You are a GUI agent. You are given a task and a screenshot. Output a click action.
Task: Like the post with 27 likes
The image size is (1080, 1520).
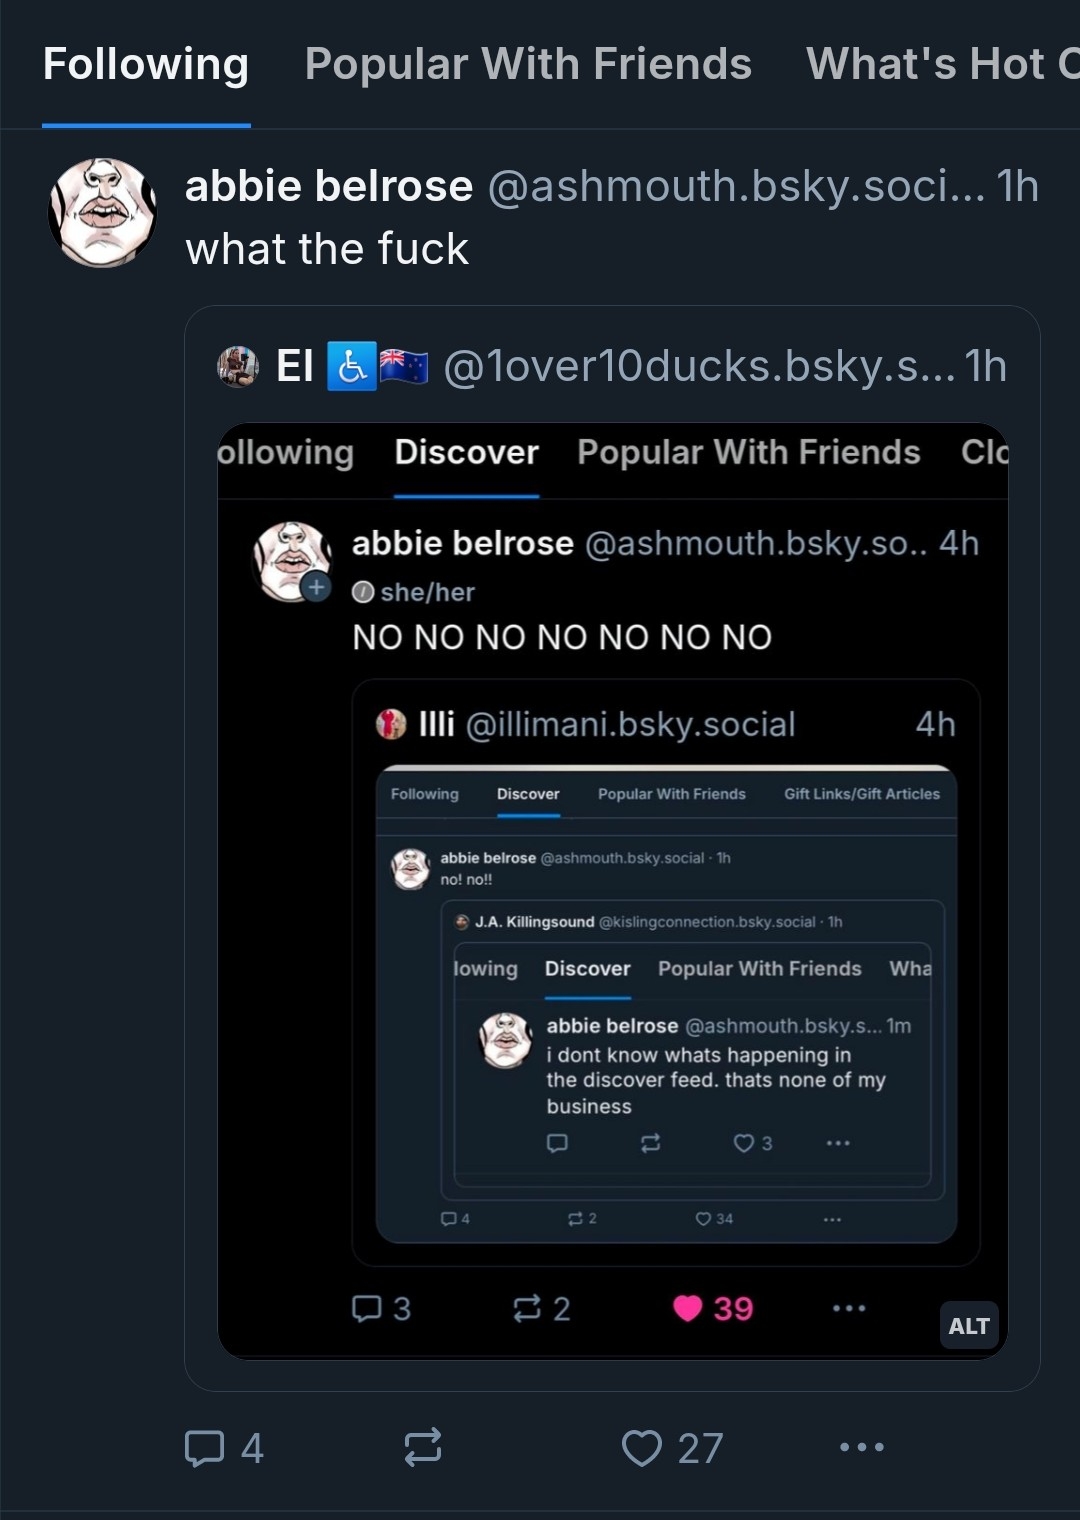pos(642,1447)
